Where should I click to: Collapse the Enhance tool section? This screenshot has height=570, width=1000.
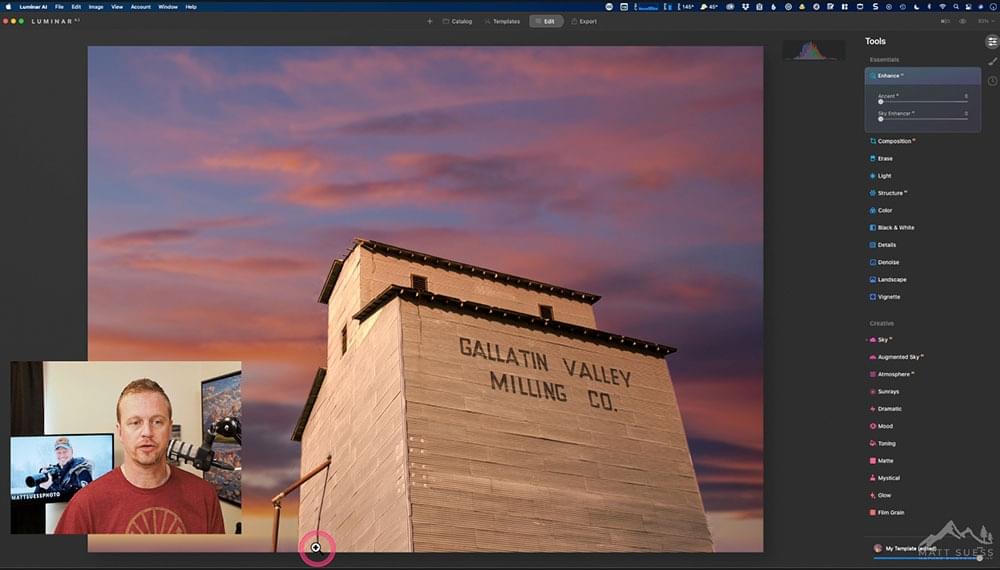[889, 76]
